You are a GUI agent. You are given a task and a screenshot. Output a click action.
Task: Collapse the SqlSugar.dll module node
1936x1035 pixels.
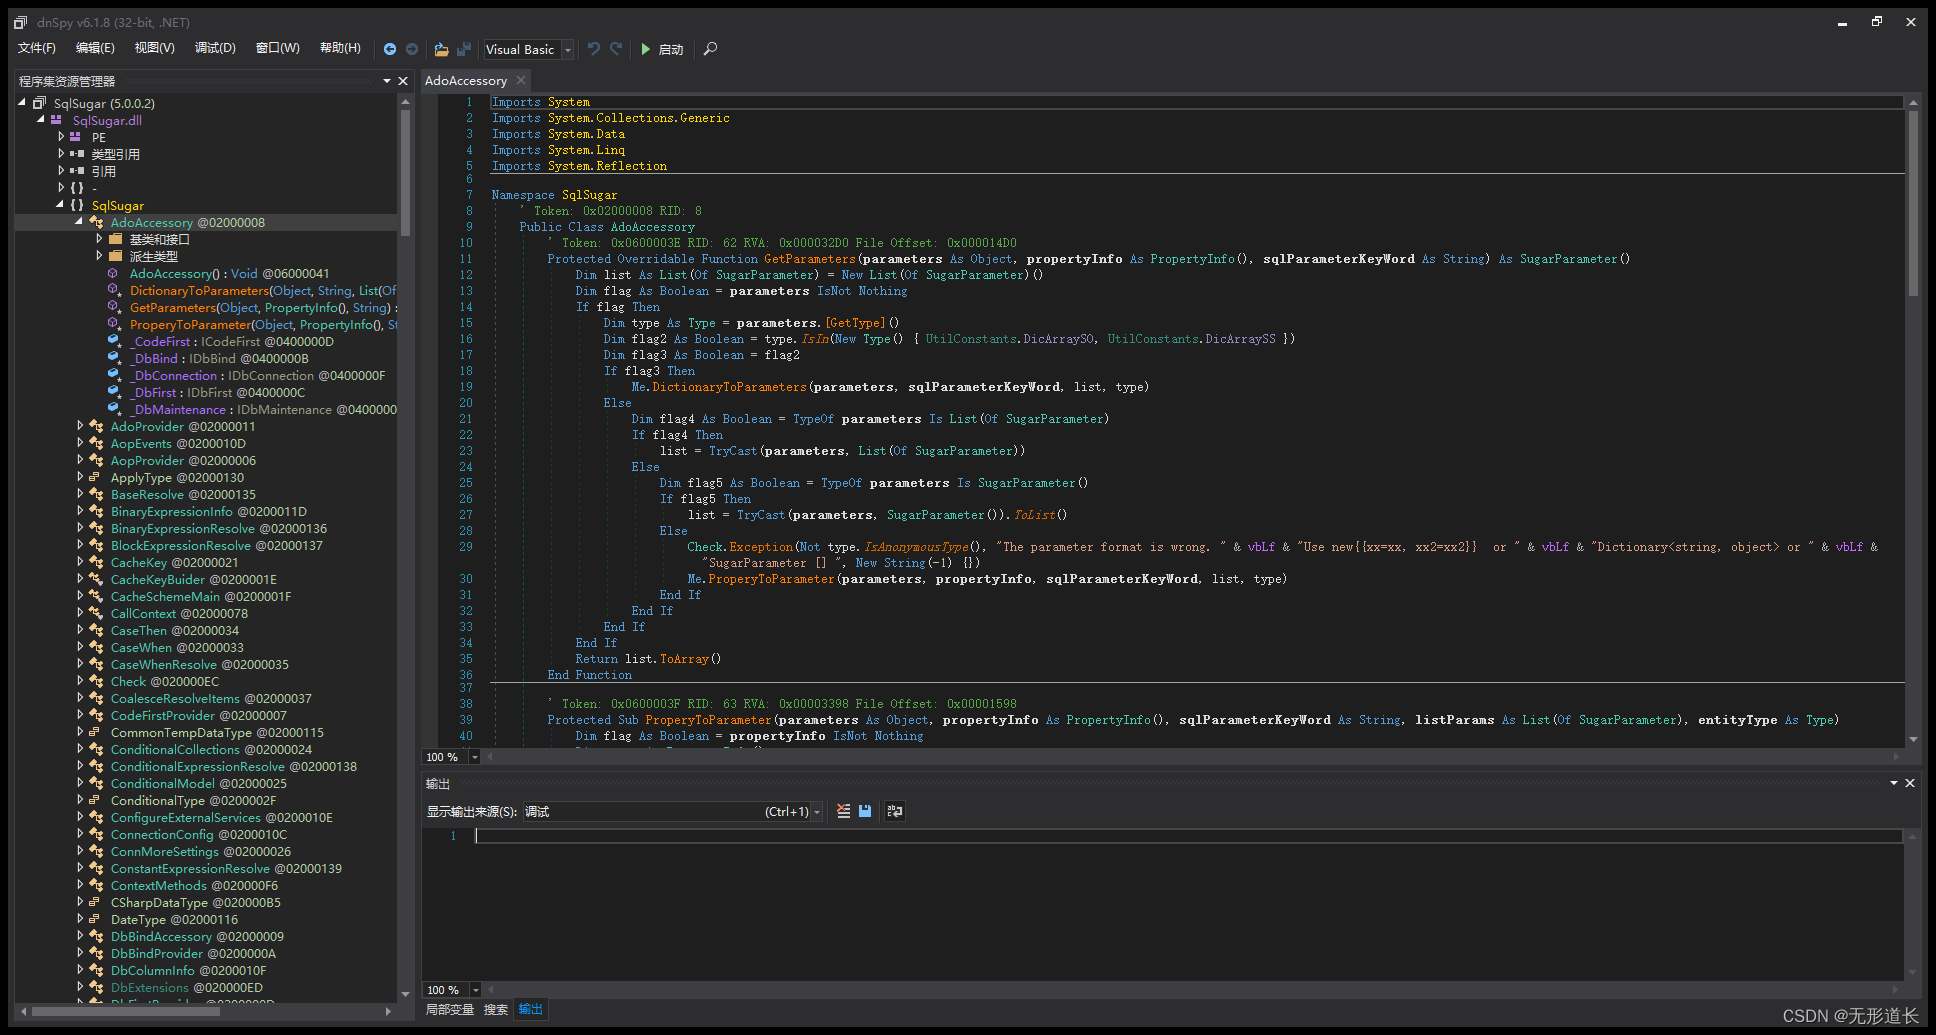41,120
